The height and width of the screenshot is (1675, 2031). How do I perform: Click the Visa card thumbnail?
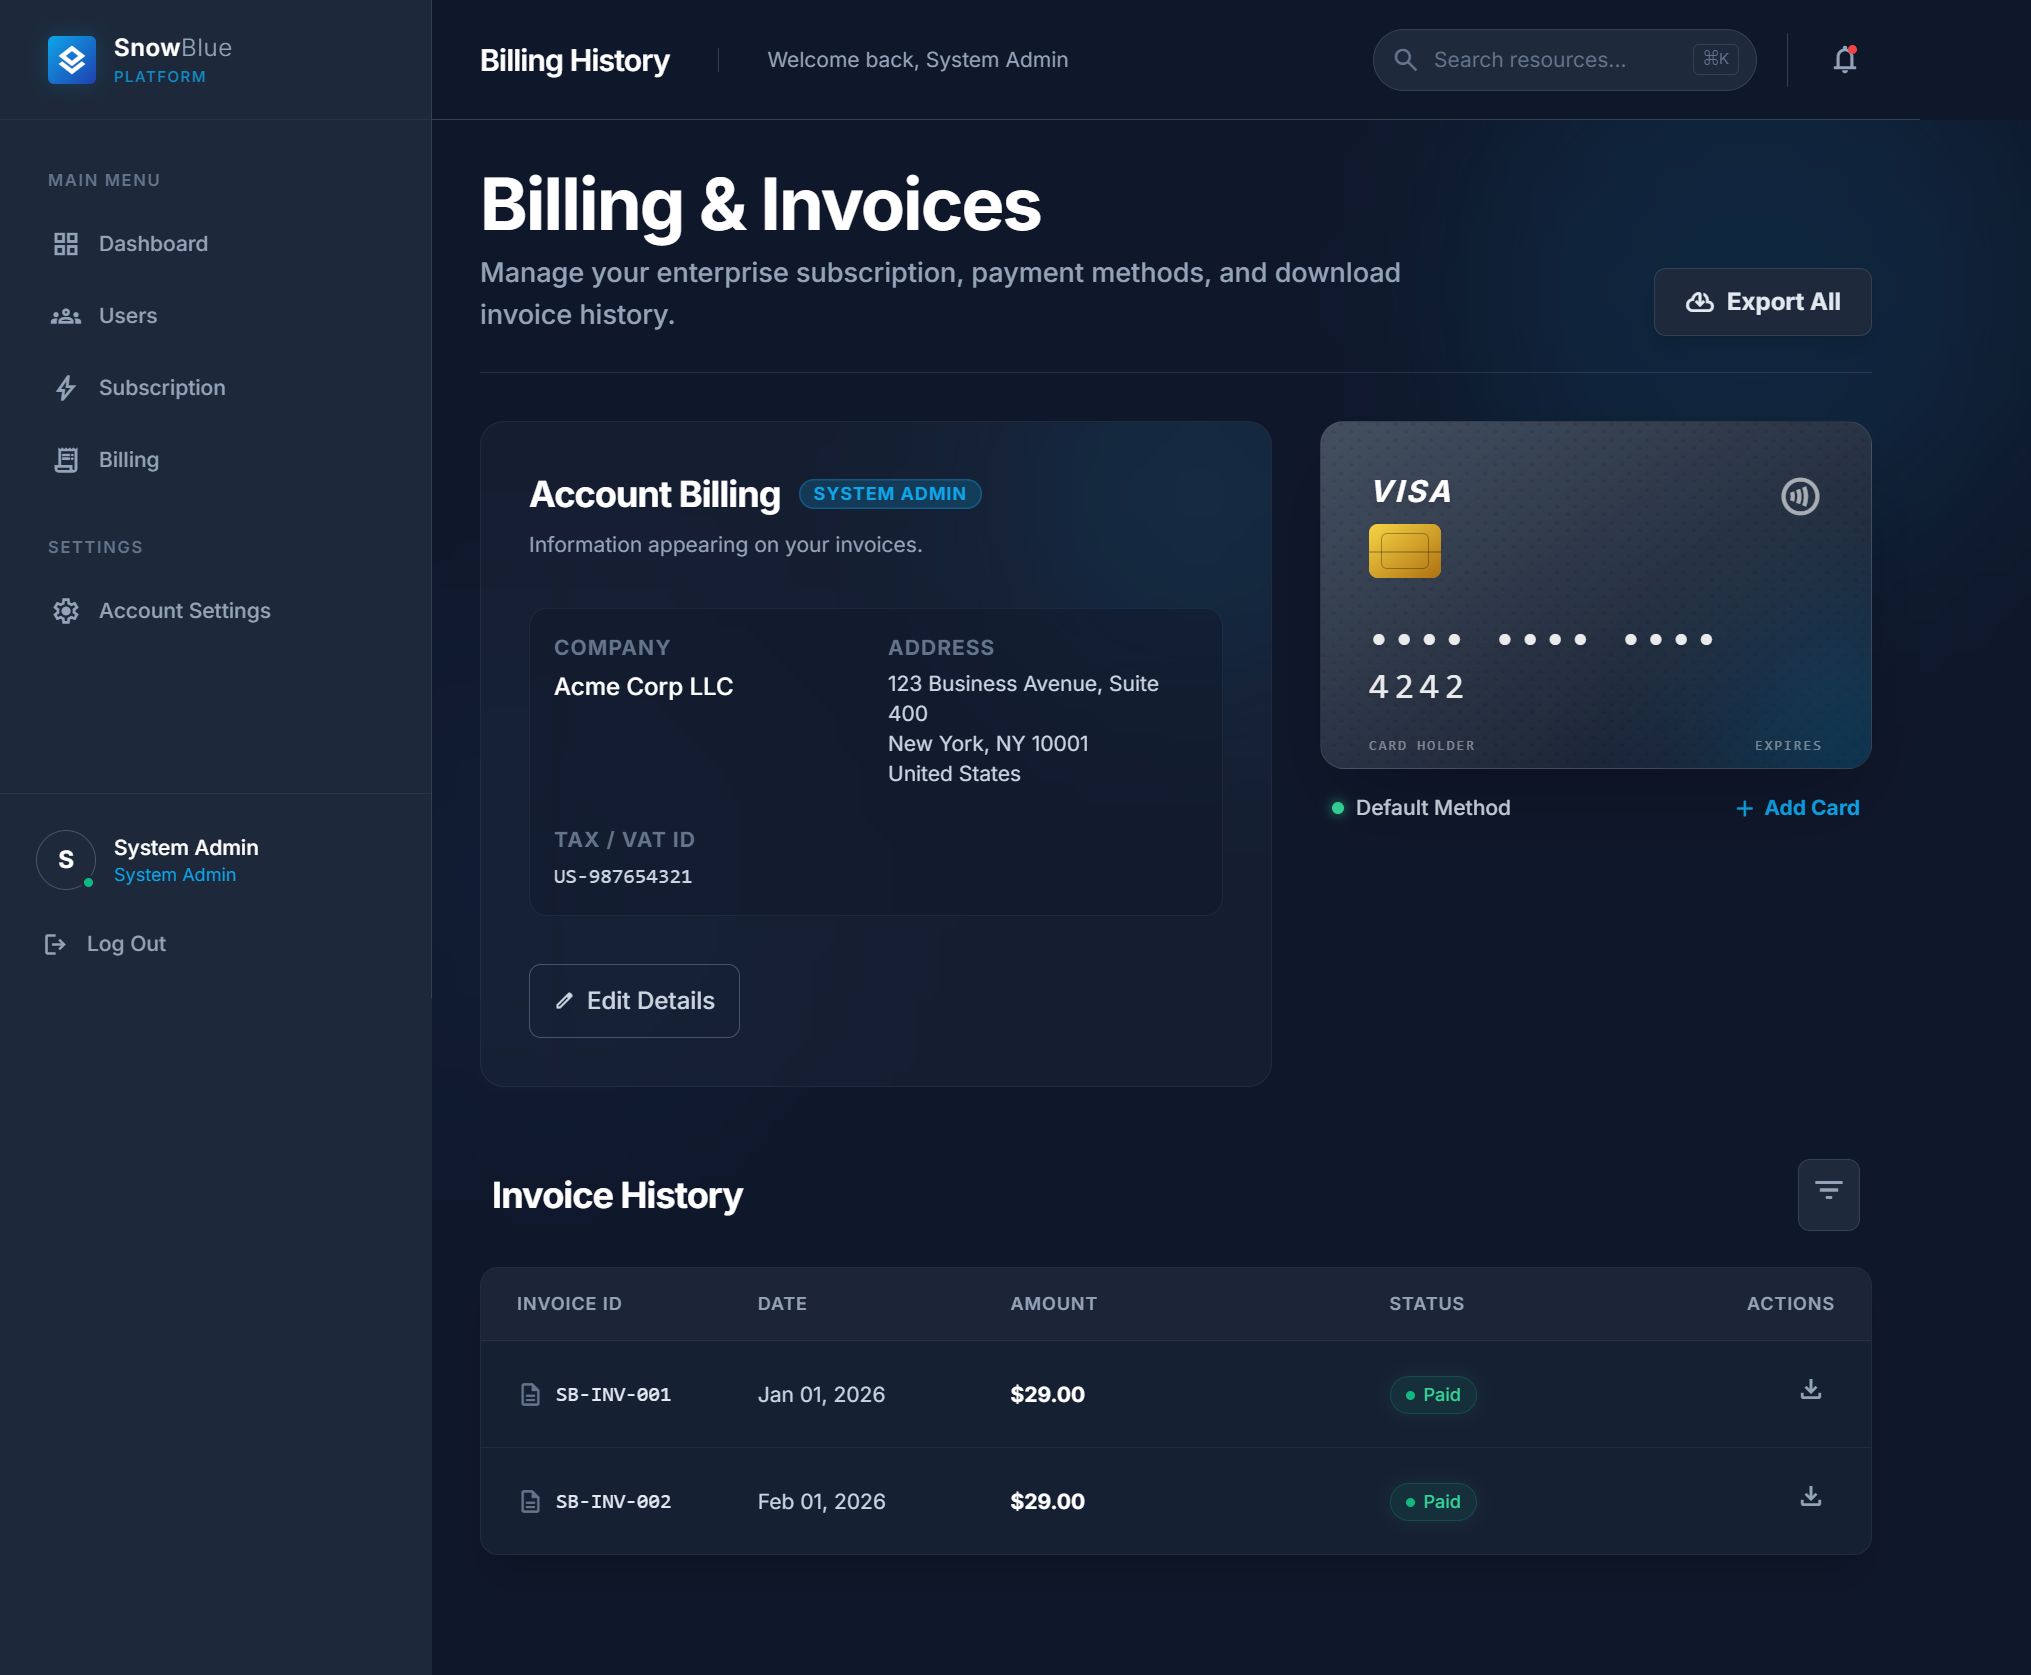tap(1595, 595)
